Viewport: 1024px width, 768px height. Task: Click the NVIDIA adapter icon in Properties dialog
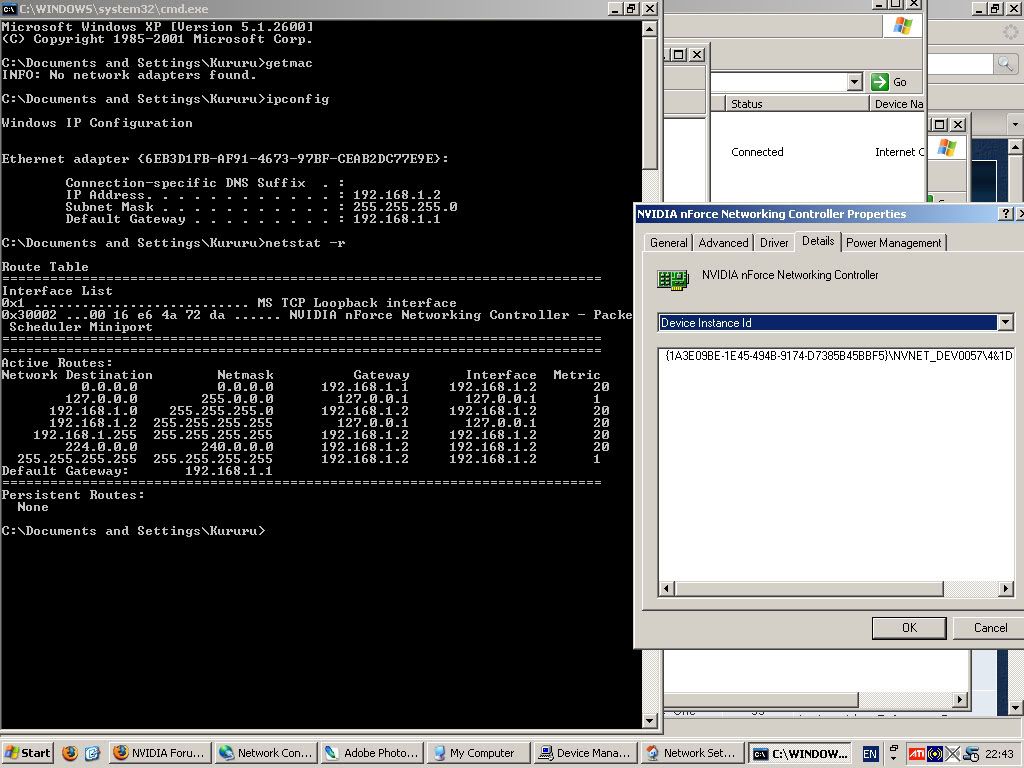672,280
